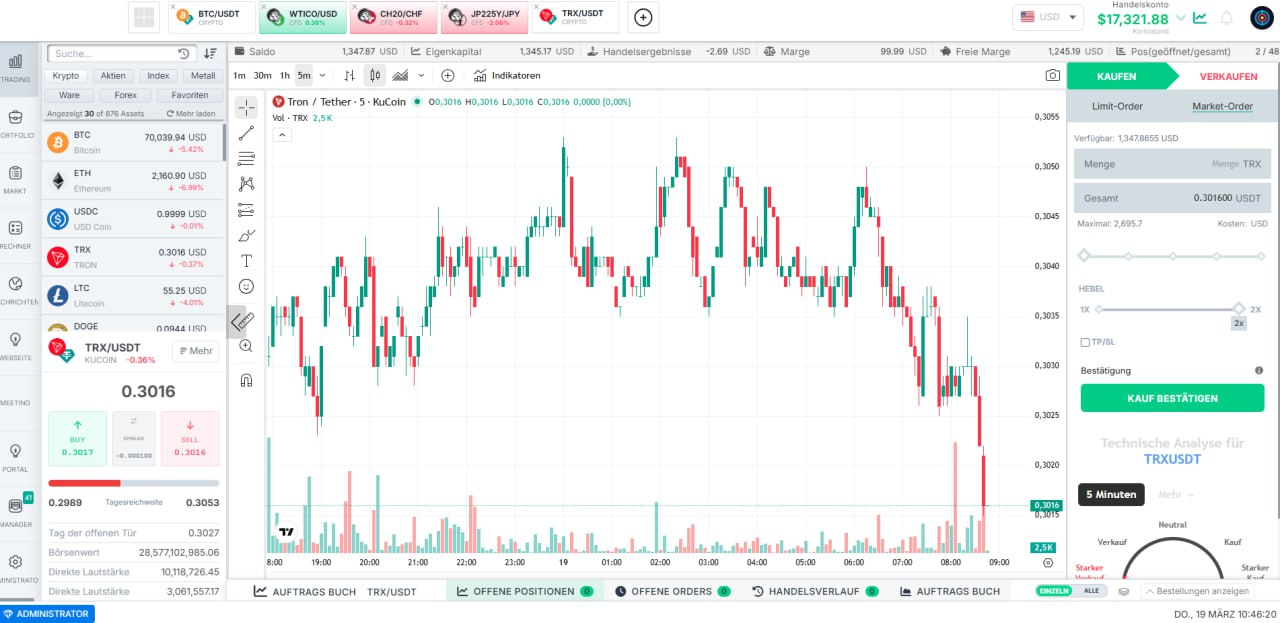Switch to the Limit-Order tab
Screen dimensions: 1280x623
(x=1117, y=106)
